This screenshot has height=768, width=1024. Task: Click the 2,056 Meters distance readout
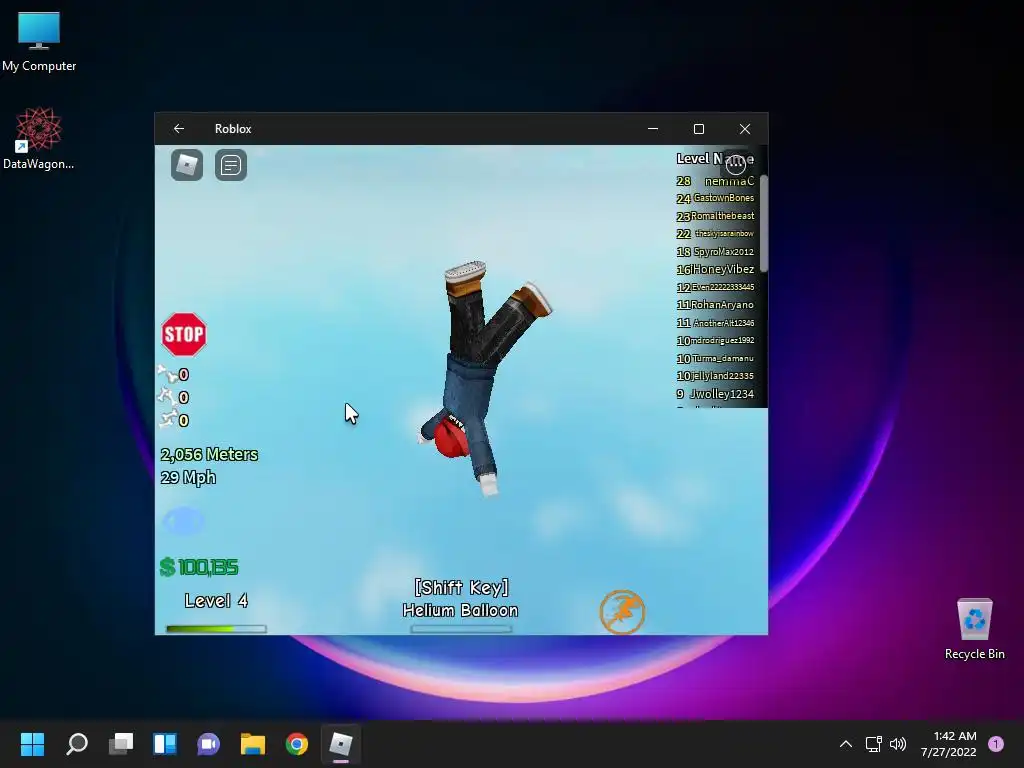pos(209,455)
